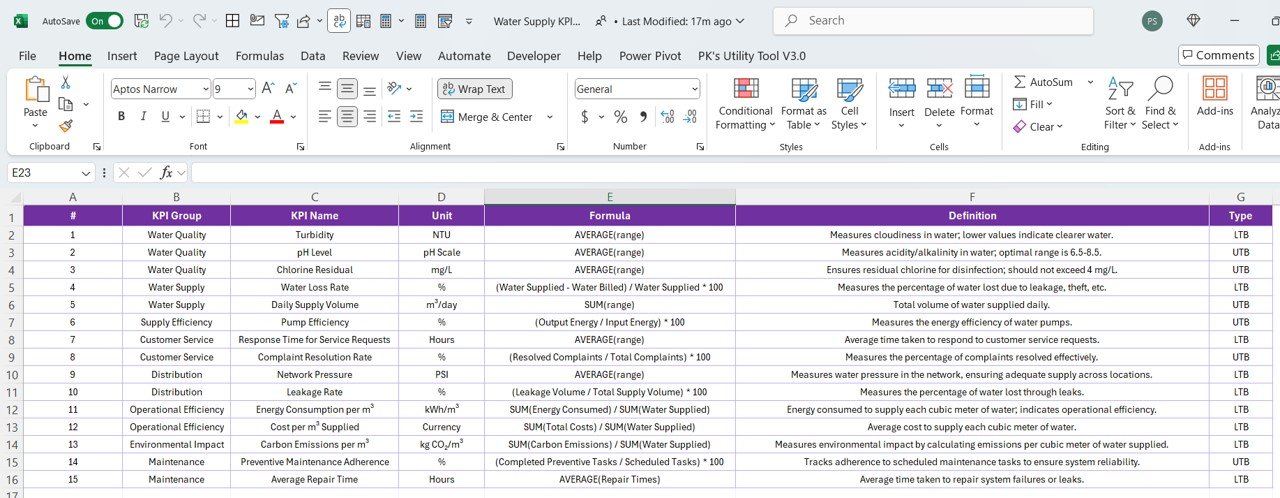Open the Fill dropdown
1280x498 pixels.
coord(1033,104)
